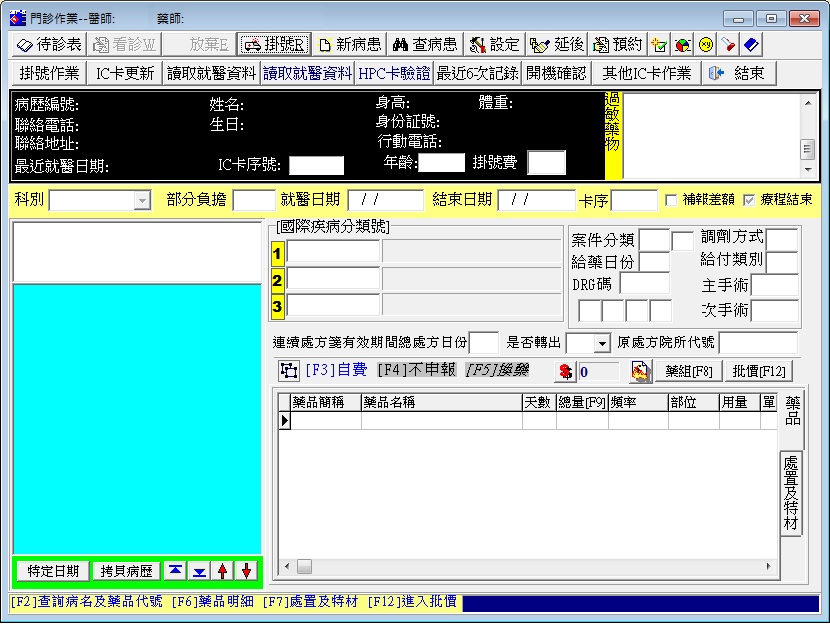Expand the 是否轉出 dropdown

pyautogui.click(x=601, y=344)
